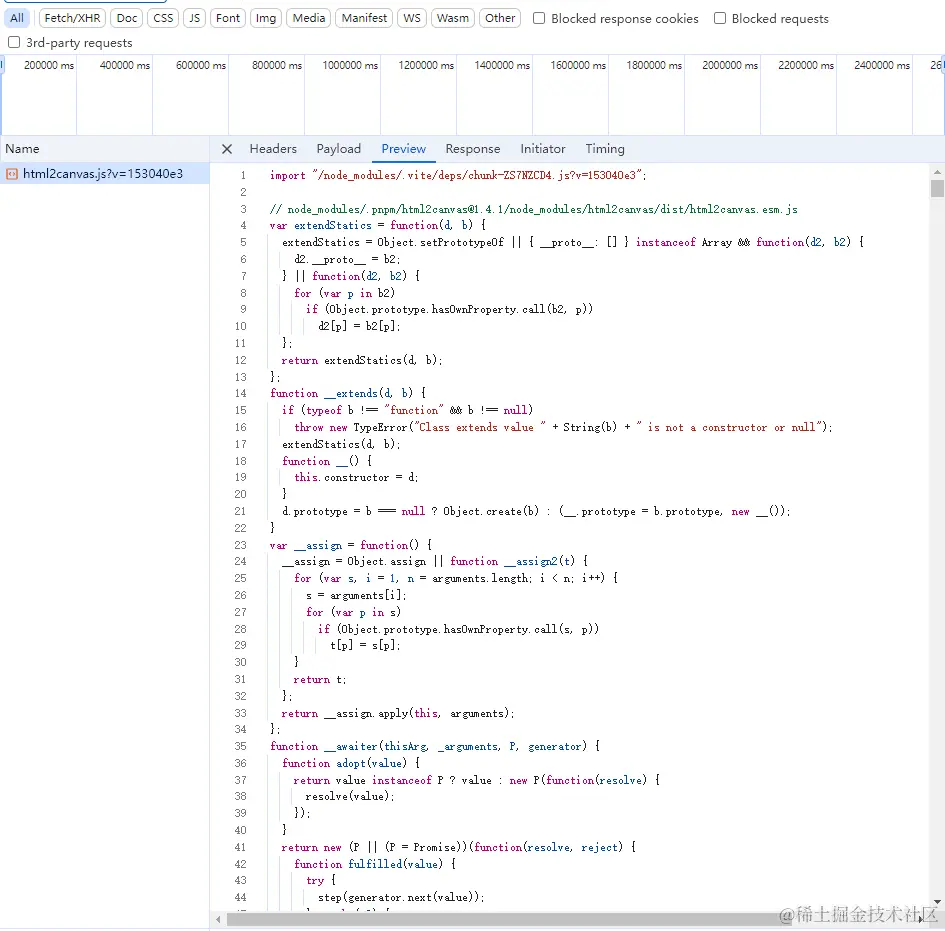Close the request details panel
Screen dimensions: 945x931
click(x=227, y=149)
